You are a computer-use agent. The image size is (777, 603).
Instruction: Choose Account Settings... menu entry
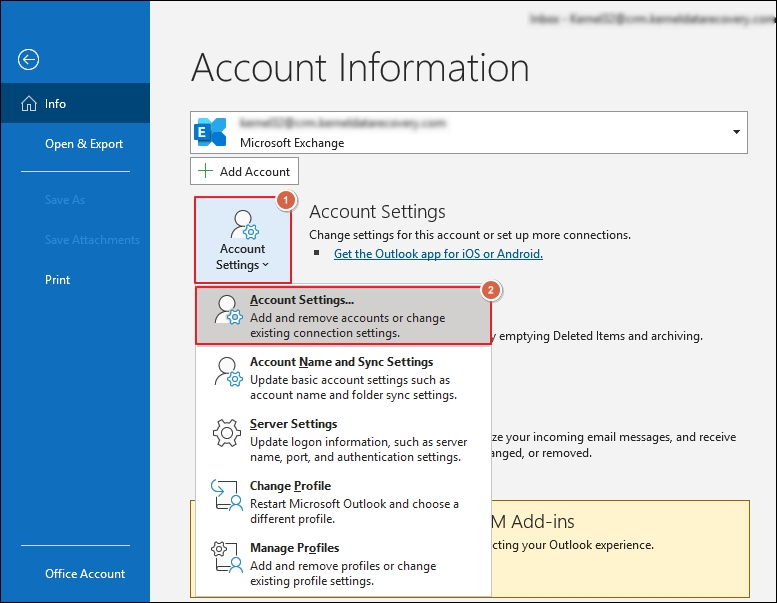[x=343, y=316]
